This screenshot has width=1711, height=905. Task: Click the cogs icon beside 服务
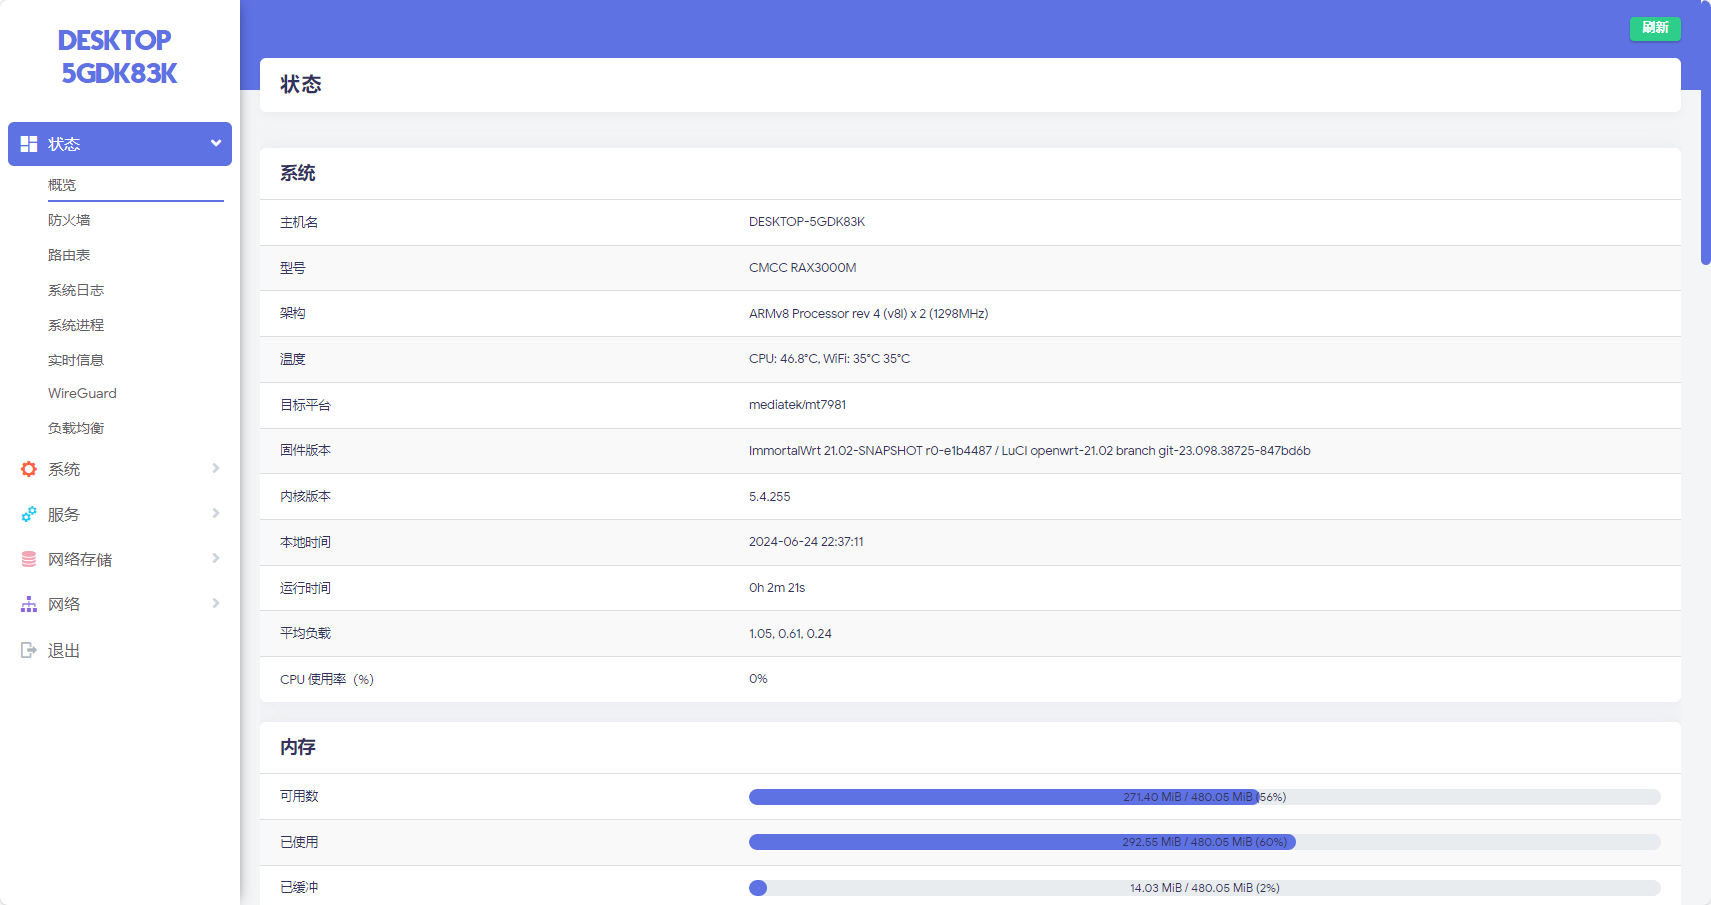29,514
